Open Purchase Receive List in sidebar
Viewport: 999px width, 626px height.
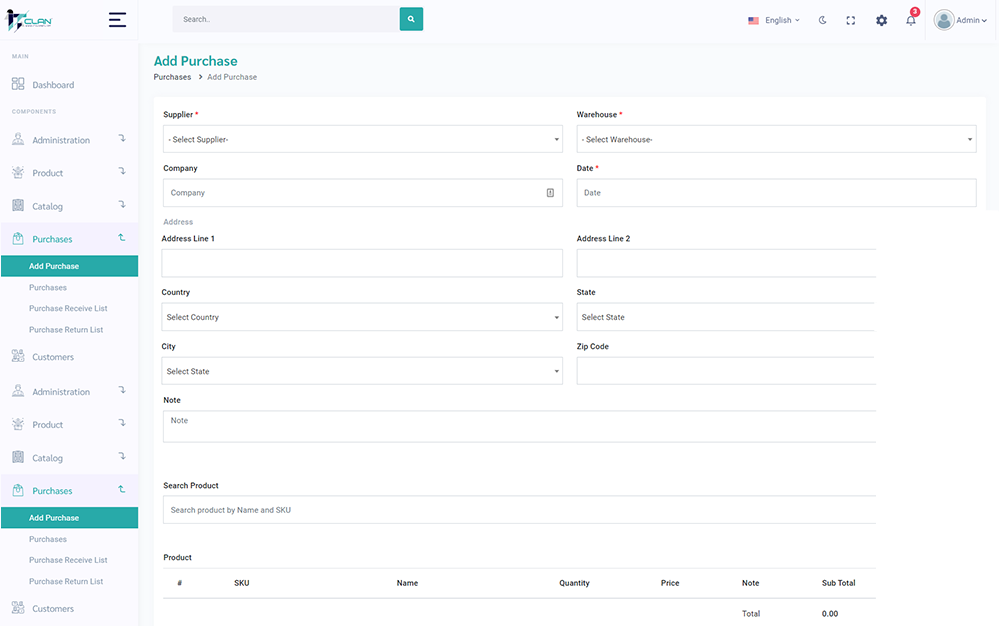point(68,308)
